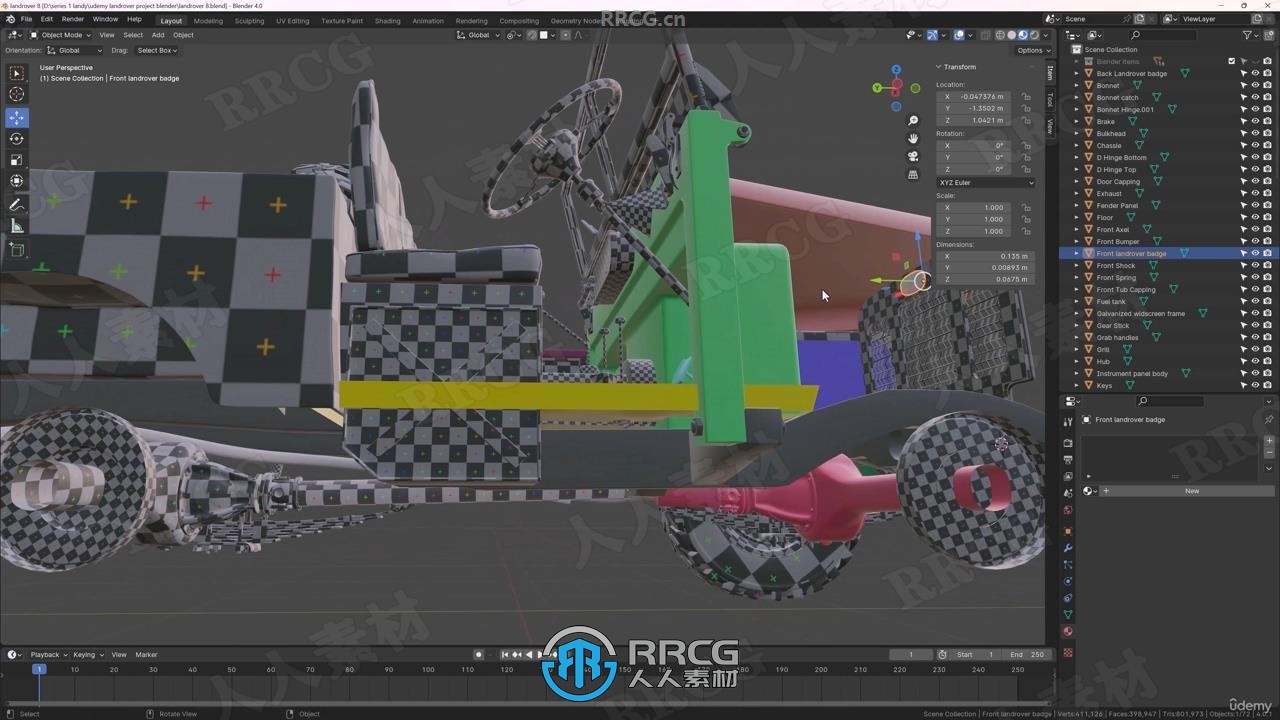The image size is (1280, 720).
Task: Open the timeline Playback popover
Action: (48, 655)
